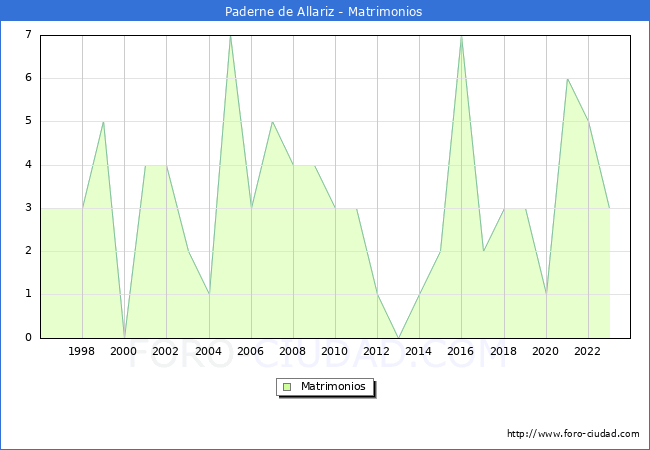This screenshot has width=650, height=450.
Task: Click the chart title 'Paderne de Allariz - Matrimonios'
Action: click(323, 11)
